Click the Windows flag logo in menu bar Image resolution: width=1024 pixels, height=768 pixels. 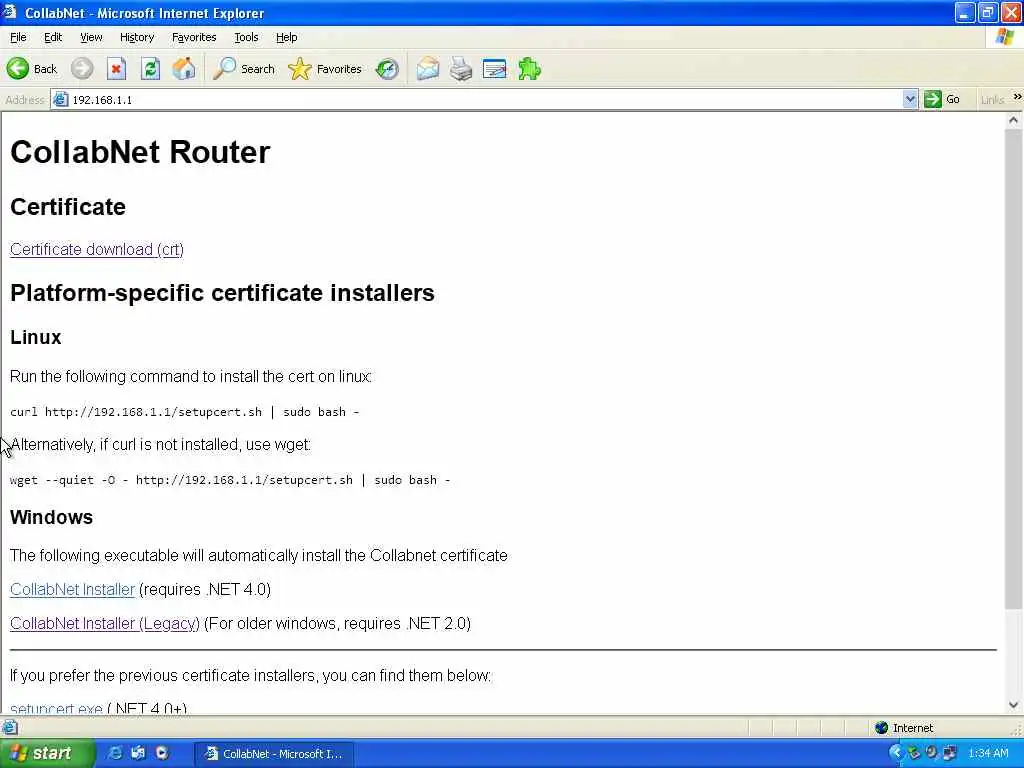tap(1004, 37)
